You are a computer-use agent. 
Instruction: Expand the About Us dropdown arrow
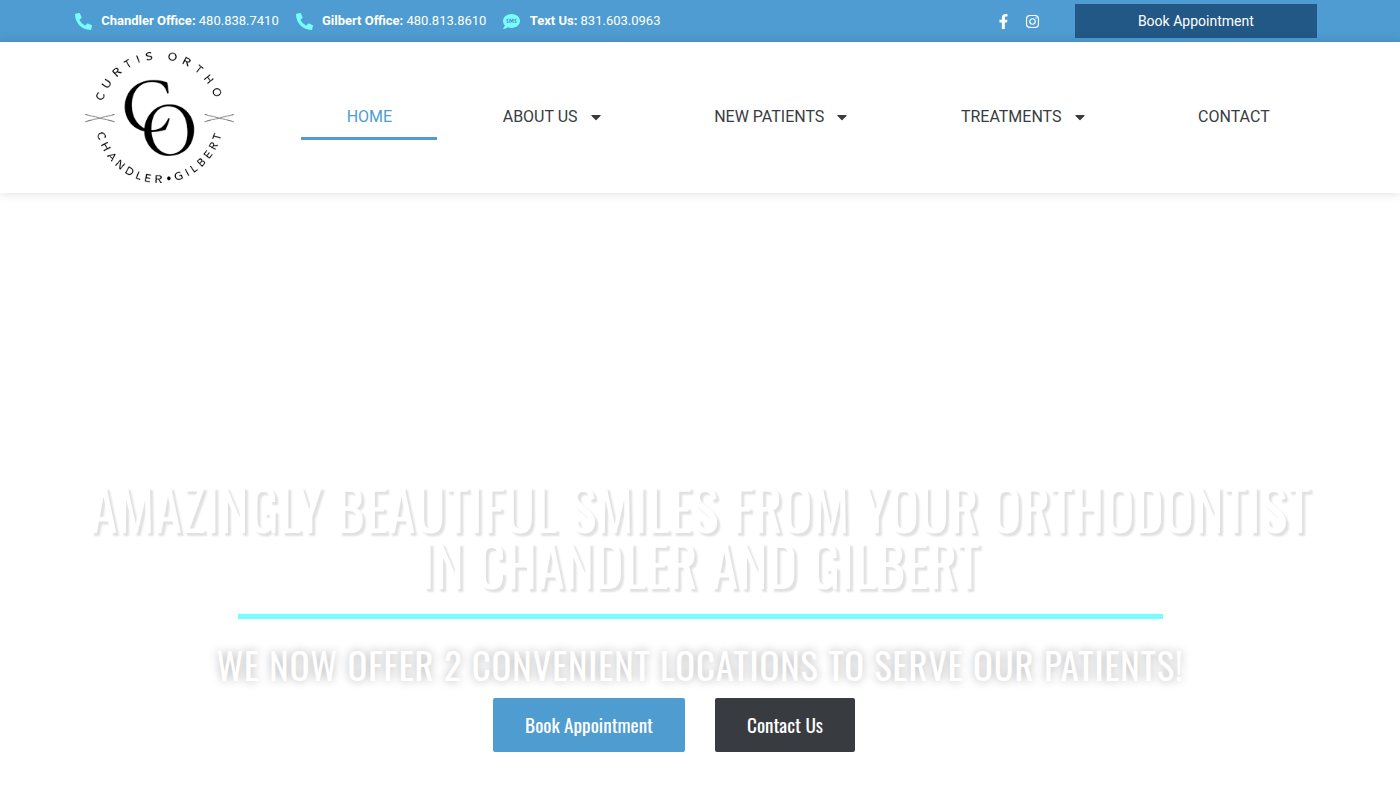tap(596, 117)
